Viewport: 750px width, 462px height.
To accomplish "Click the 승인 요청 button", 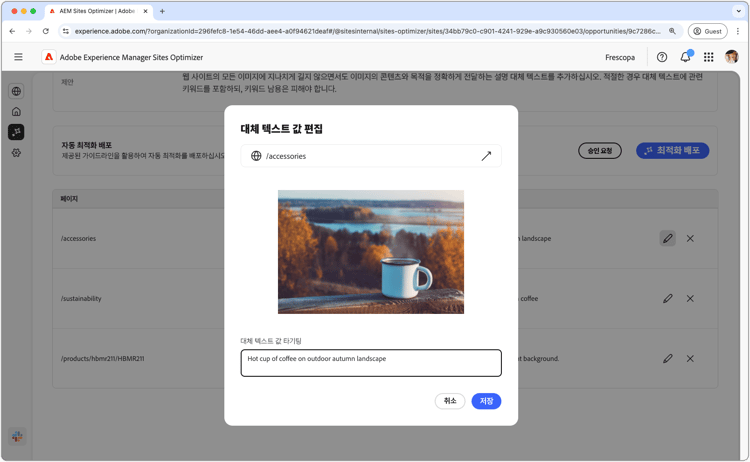I will click(x=600, y=151).
